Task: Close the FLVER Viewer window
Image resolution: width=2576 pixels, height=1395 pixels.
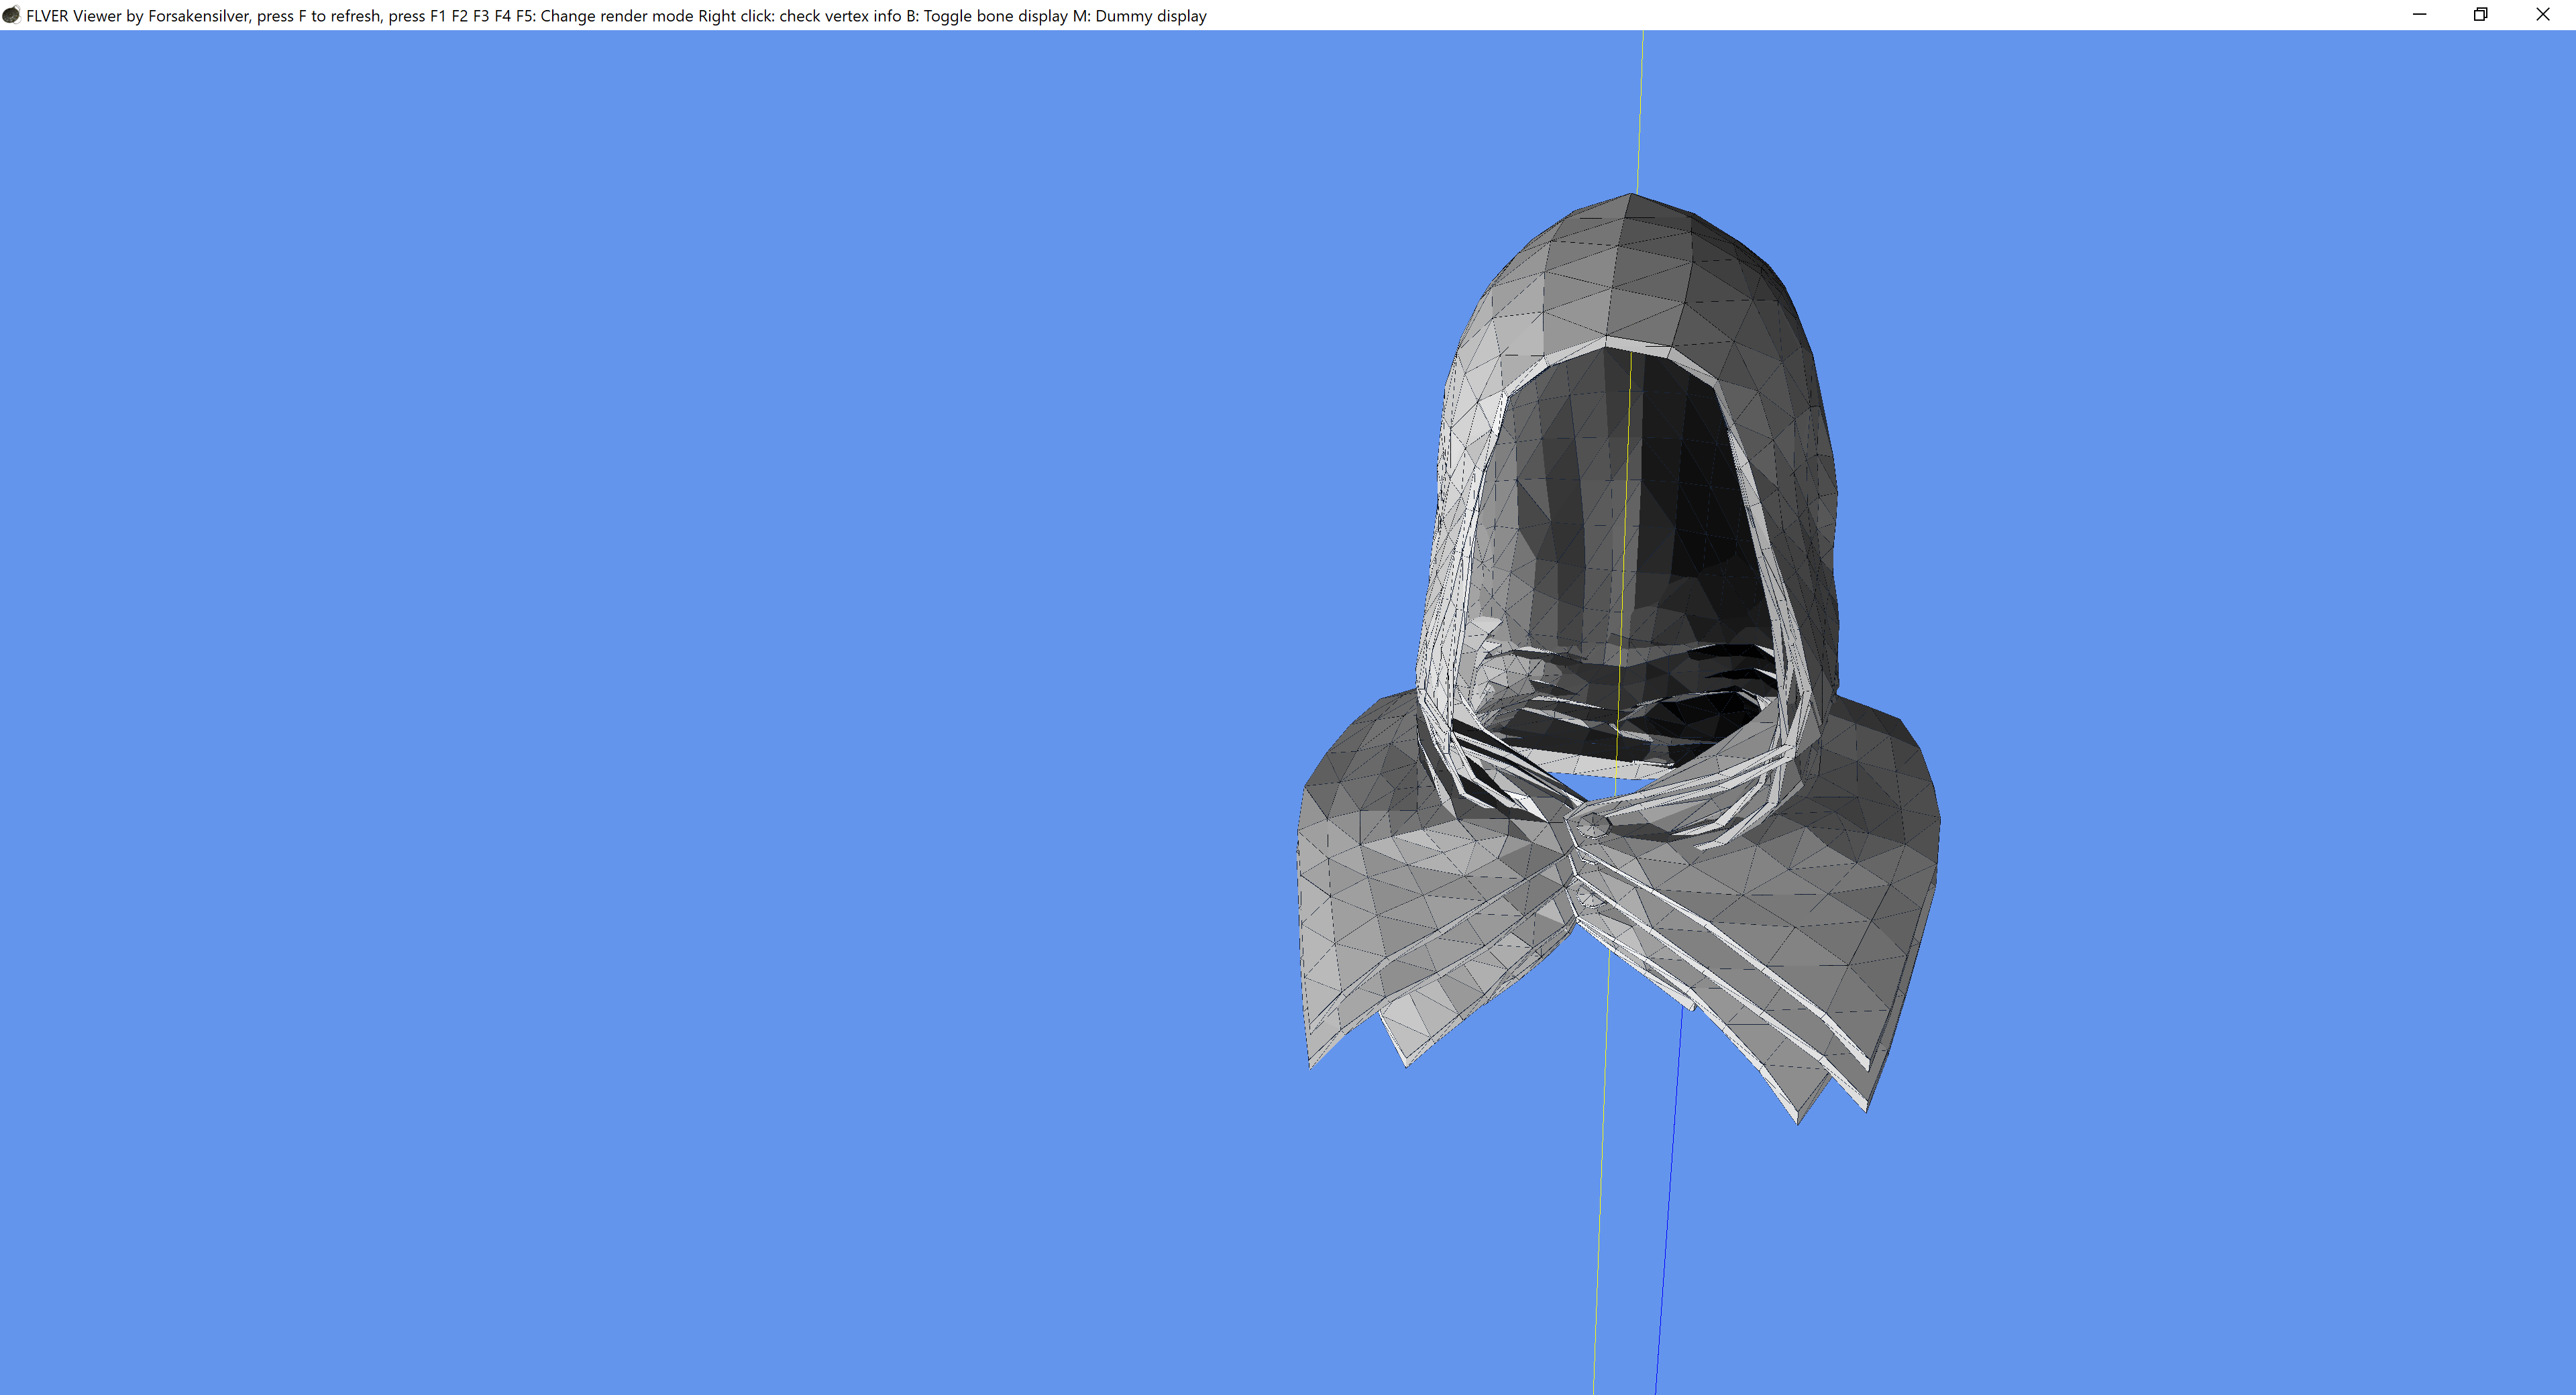Action: pyautogui.click(x=2542, y=15)
